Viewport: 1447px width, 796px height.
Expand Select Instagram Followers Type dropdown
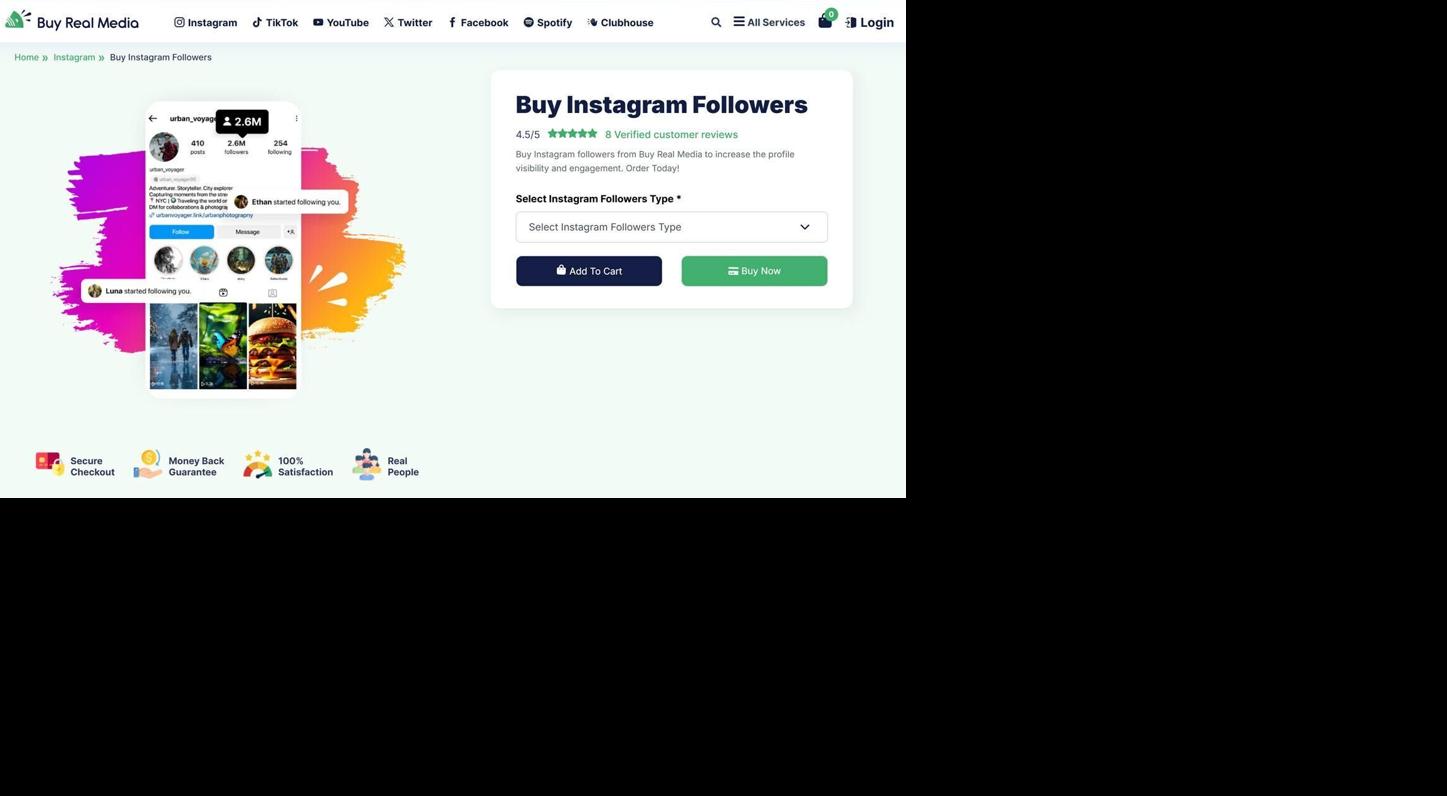pos(671,227)
